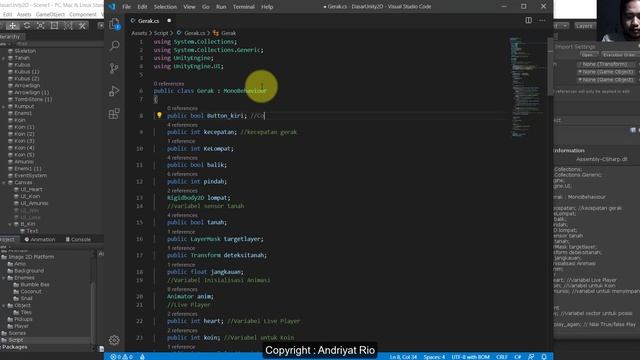Screen dimensions: 640x360
Task: Collapse the Enemies folder in Project
Action: click(x=4, y=278)
